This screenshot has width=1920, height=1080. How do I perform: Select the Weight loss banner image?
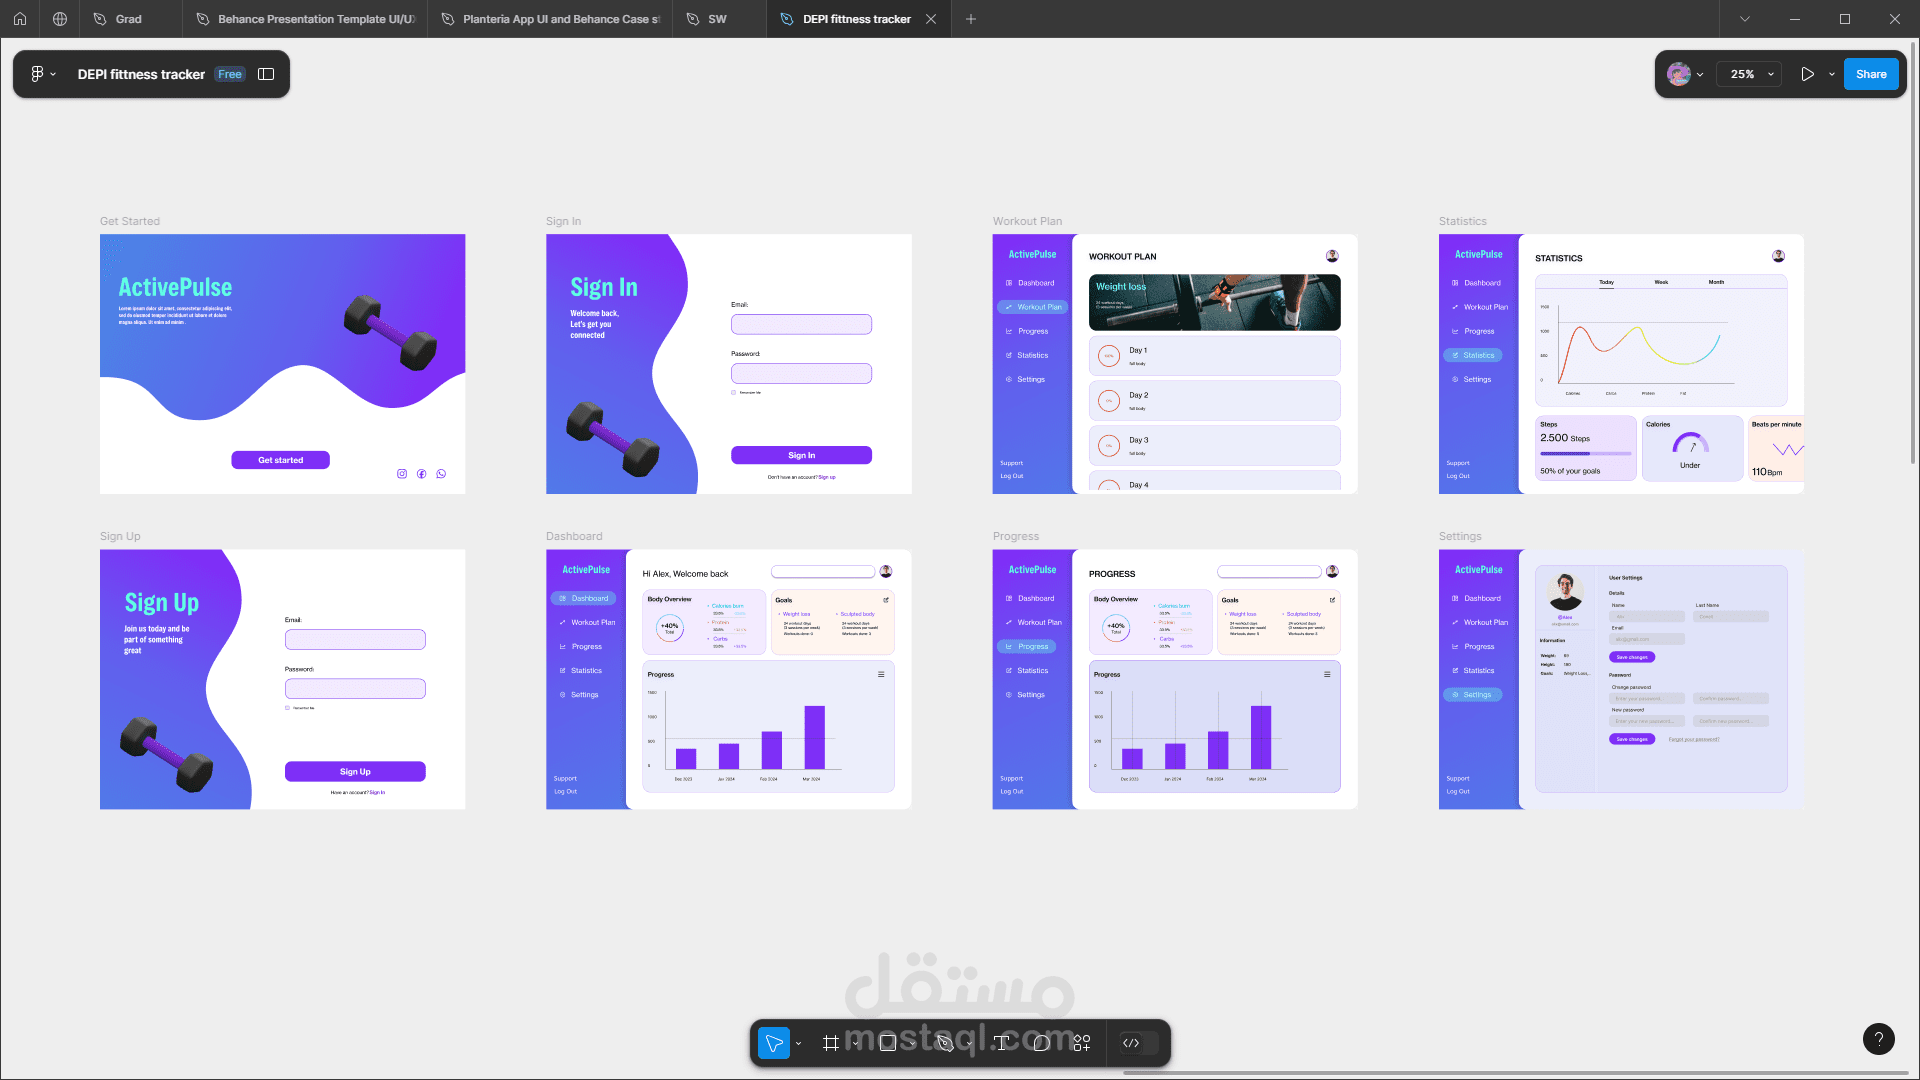tap(1214, 302)
